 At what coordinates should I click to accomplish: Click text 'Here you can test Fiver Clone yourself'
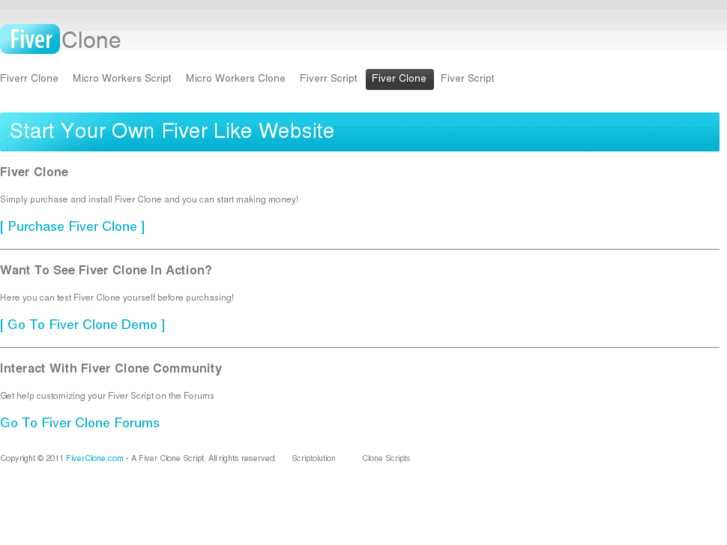78,298
